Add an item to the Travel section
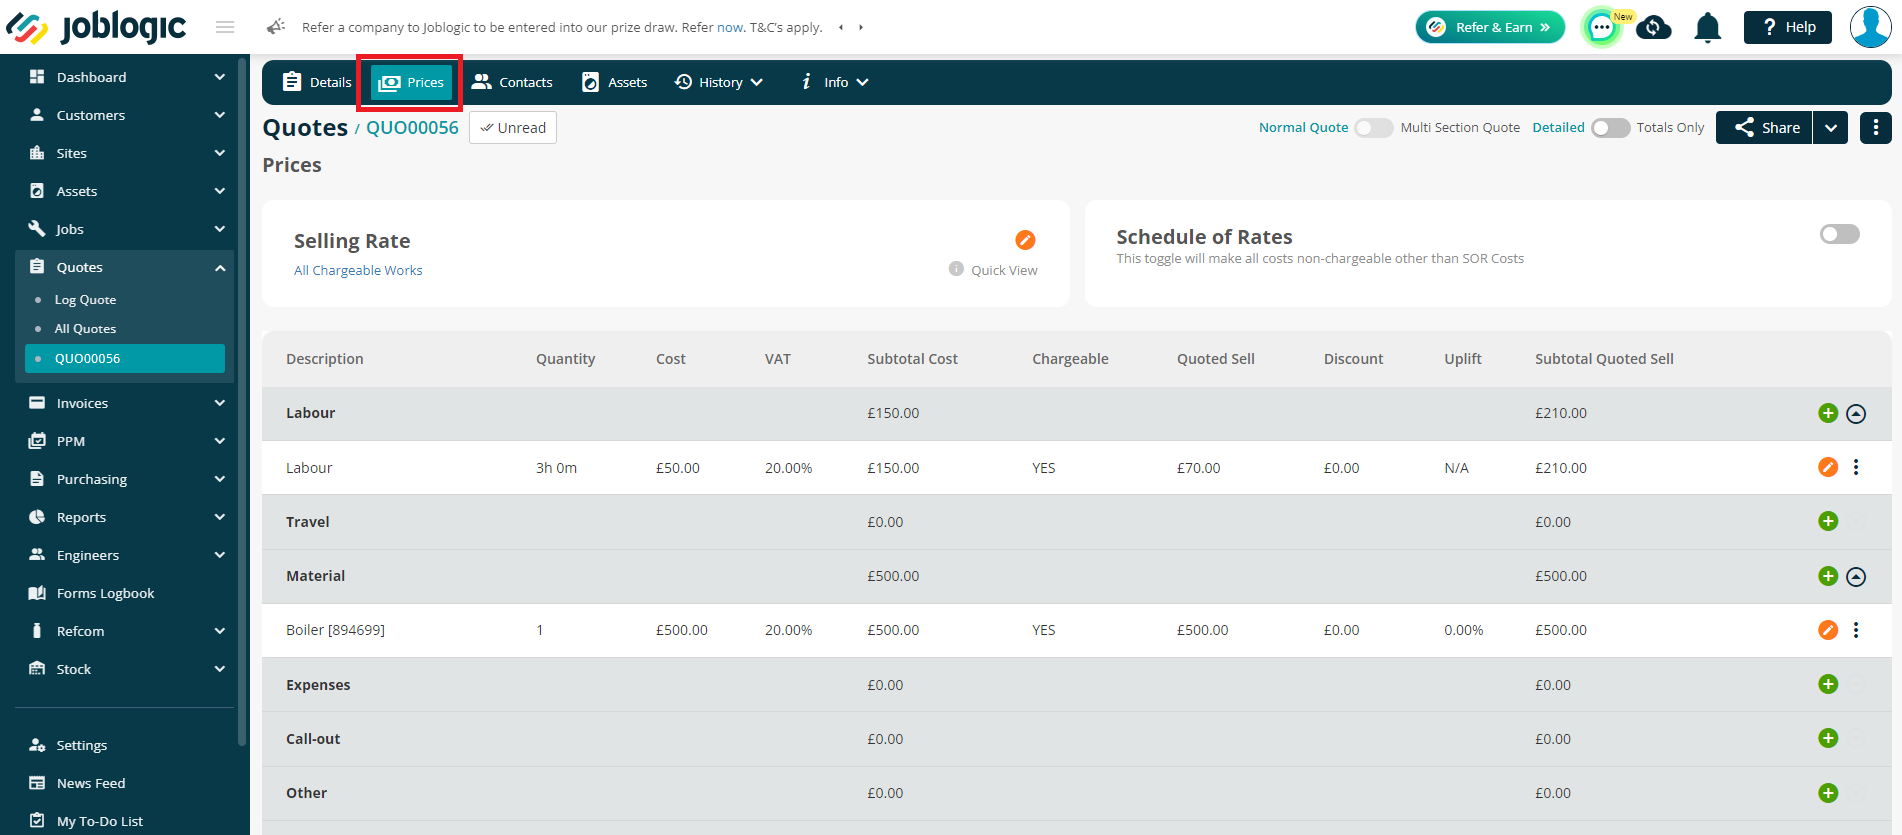Screen dimensions: 1902x835 (1828, 521)
